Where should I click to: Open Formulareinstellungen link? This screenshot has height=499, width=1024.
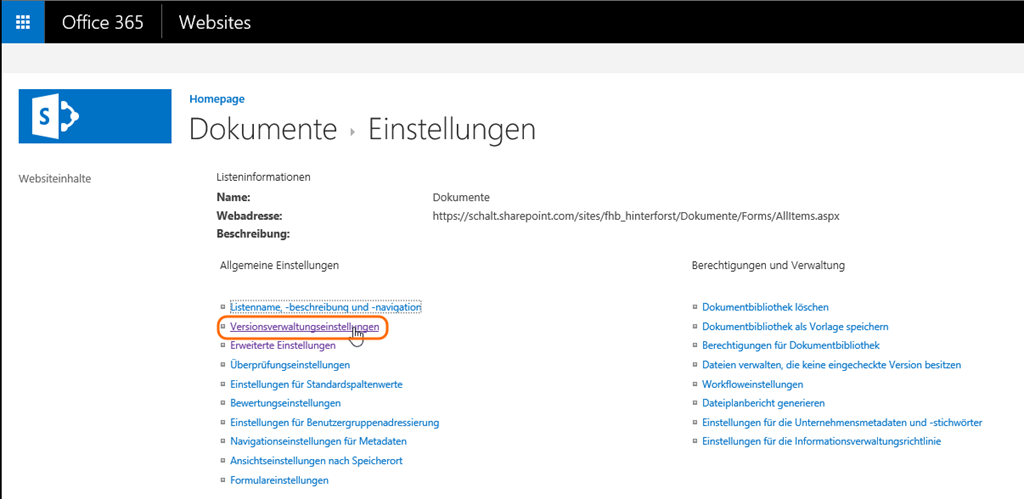[x=279, y=480]
